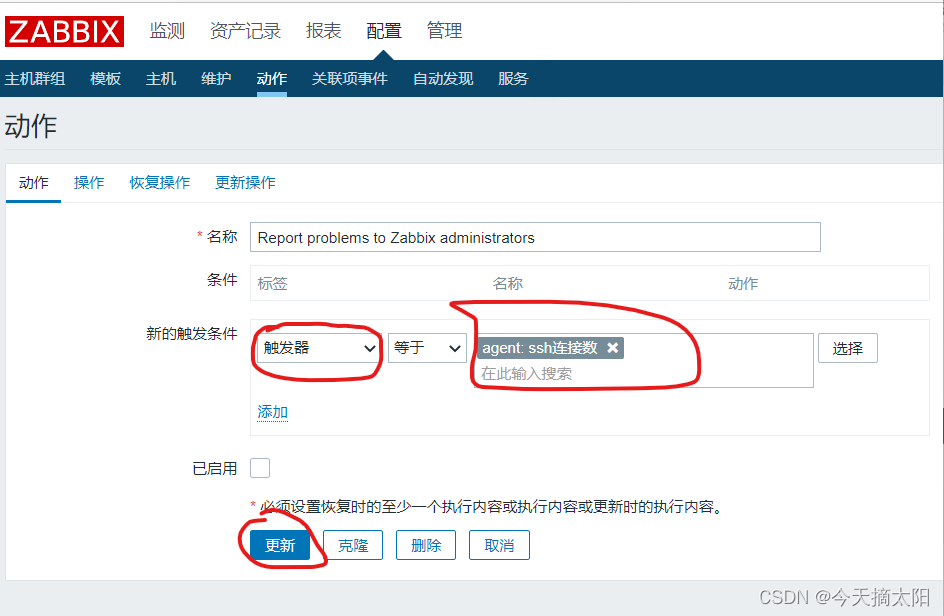Click the 添加 link
Viewport: 944px width, 616px height.
point(272,412)
